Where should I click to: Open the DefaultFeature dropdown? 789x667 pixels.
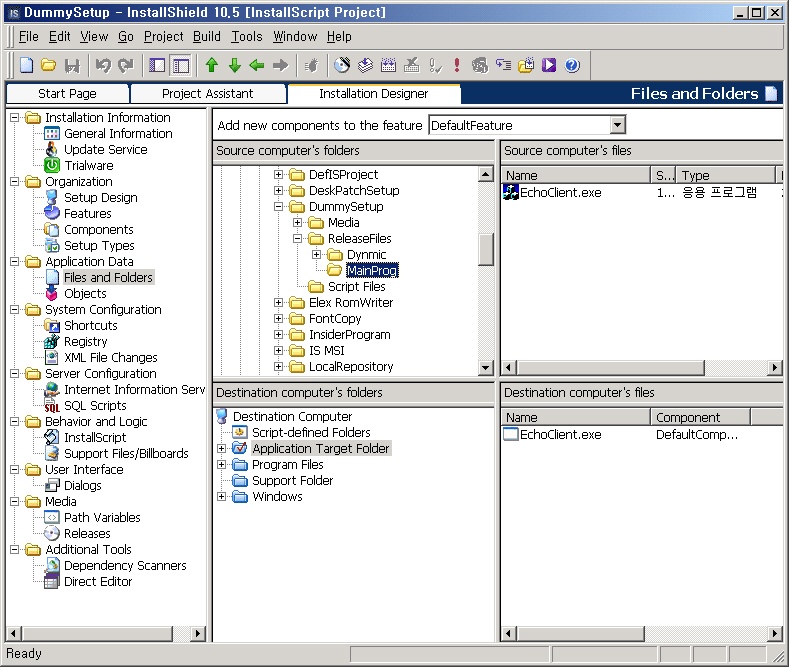point(618,125)
